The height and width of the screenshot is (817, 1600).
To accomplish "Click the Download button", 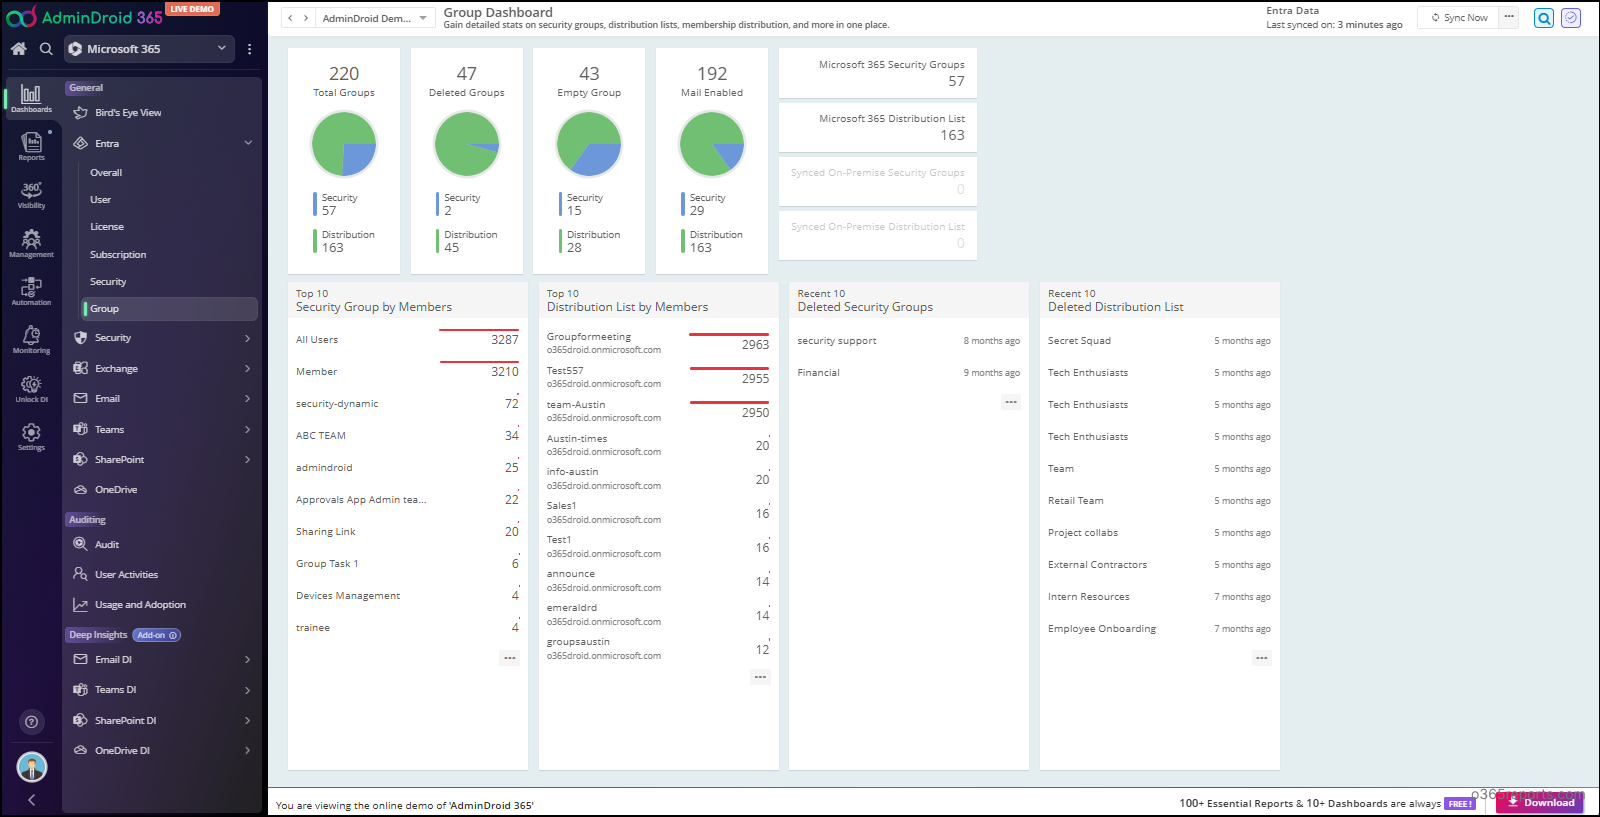I will tap(1540, 802).
